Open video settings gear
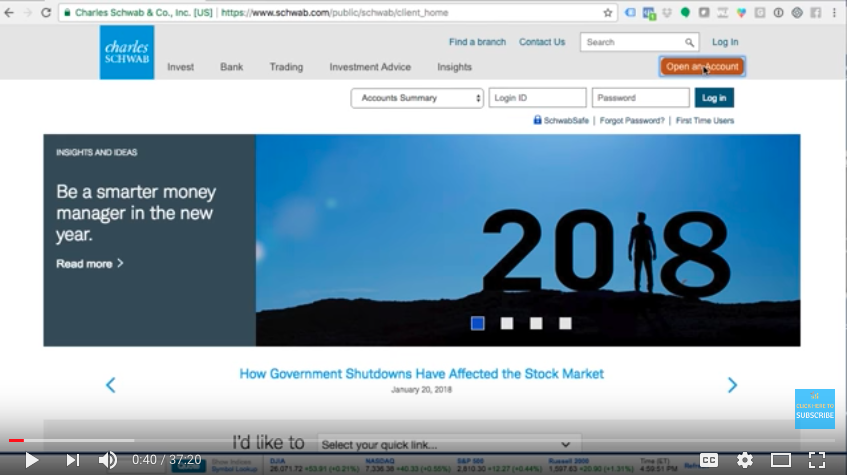The width and height of the screenshot is (847, 475). [745, 460]
